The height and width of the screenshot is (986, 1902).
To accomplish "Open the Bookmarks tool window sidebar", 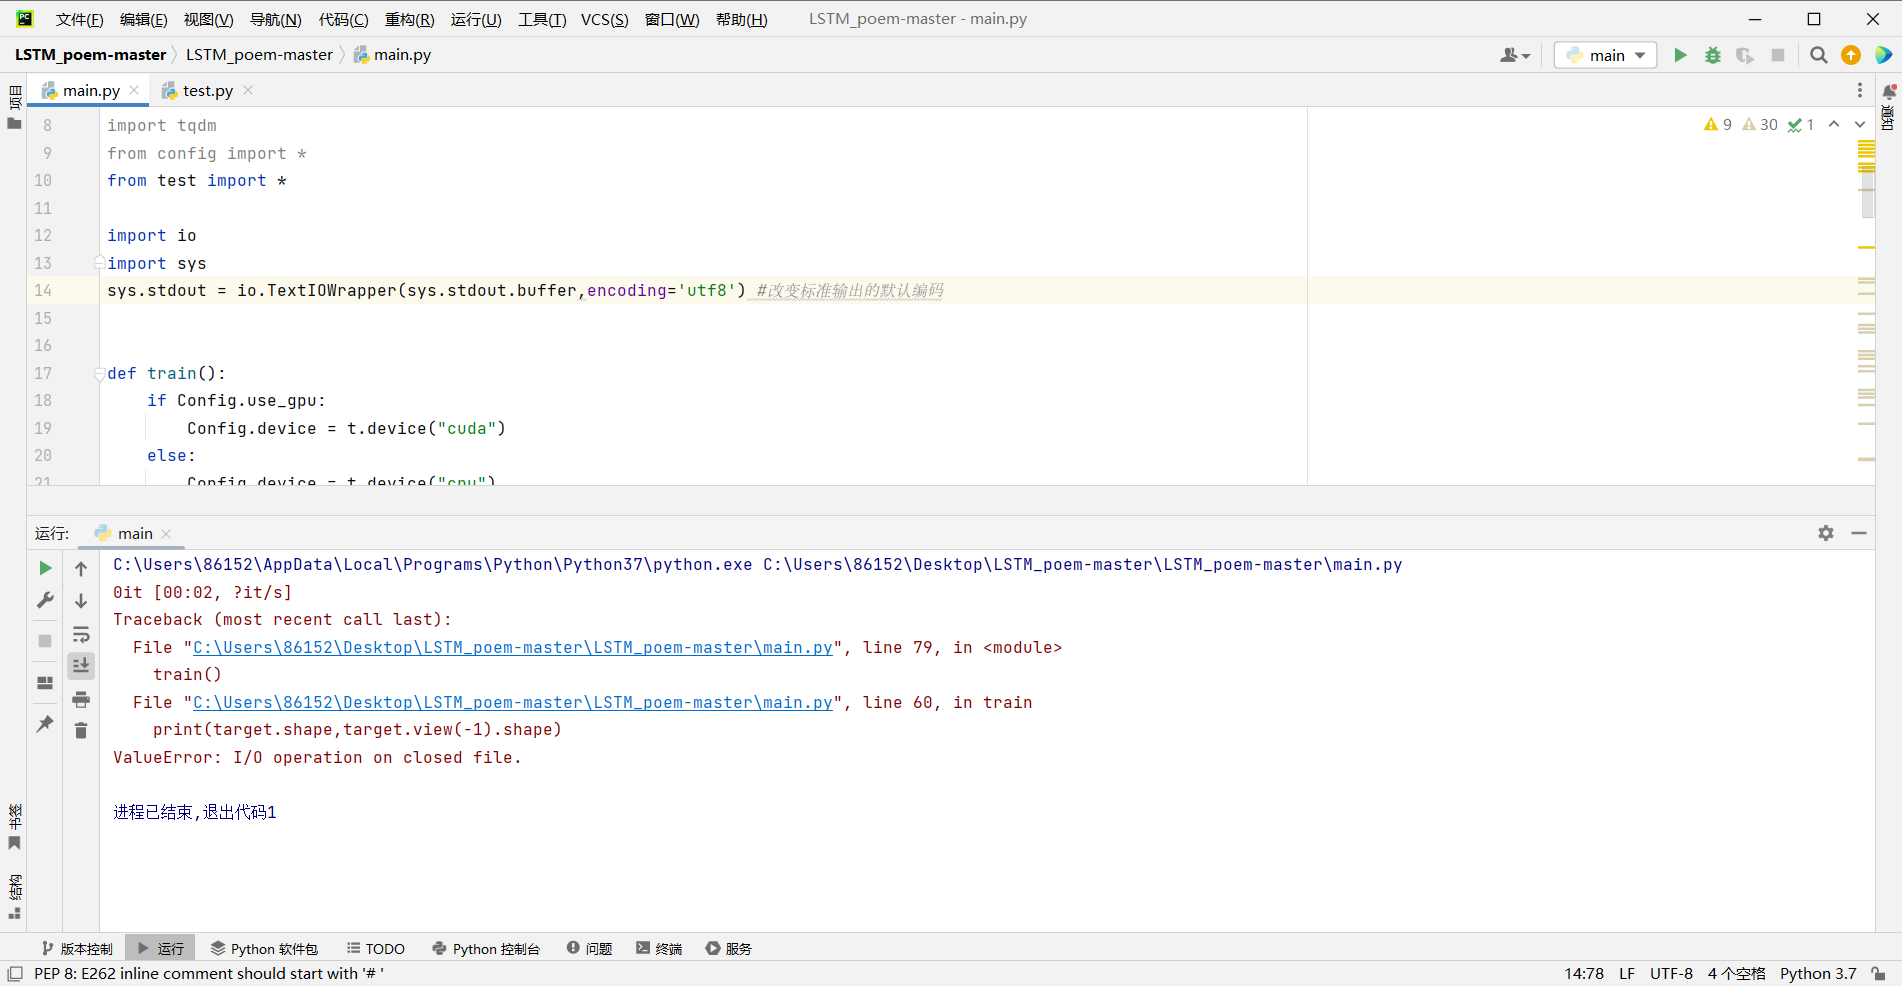I will coord(14,827).
